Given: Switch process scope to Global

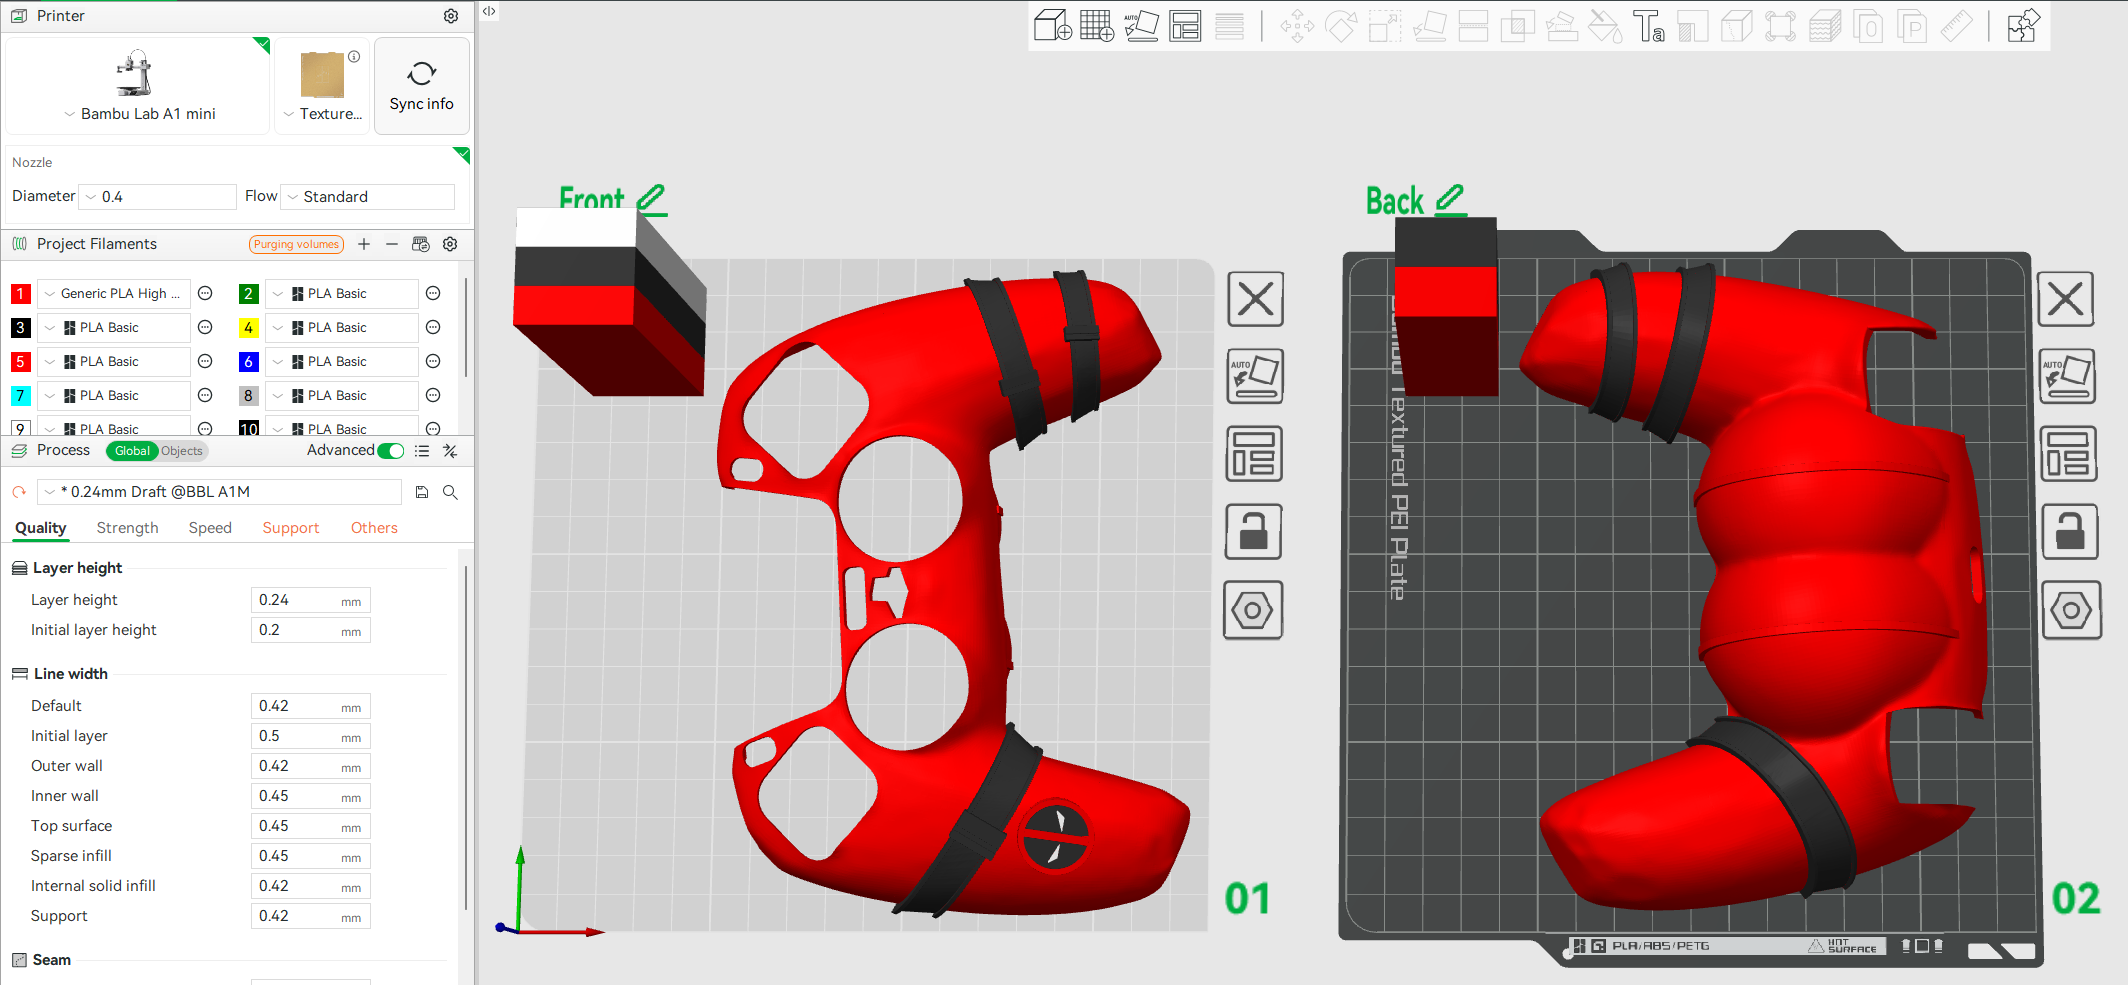Looking at the screenshot, I should coord(132,451).
